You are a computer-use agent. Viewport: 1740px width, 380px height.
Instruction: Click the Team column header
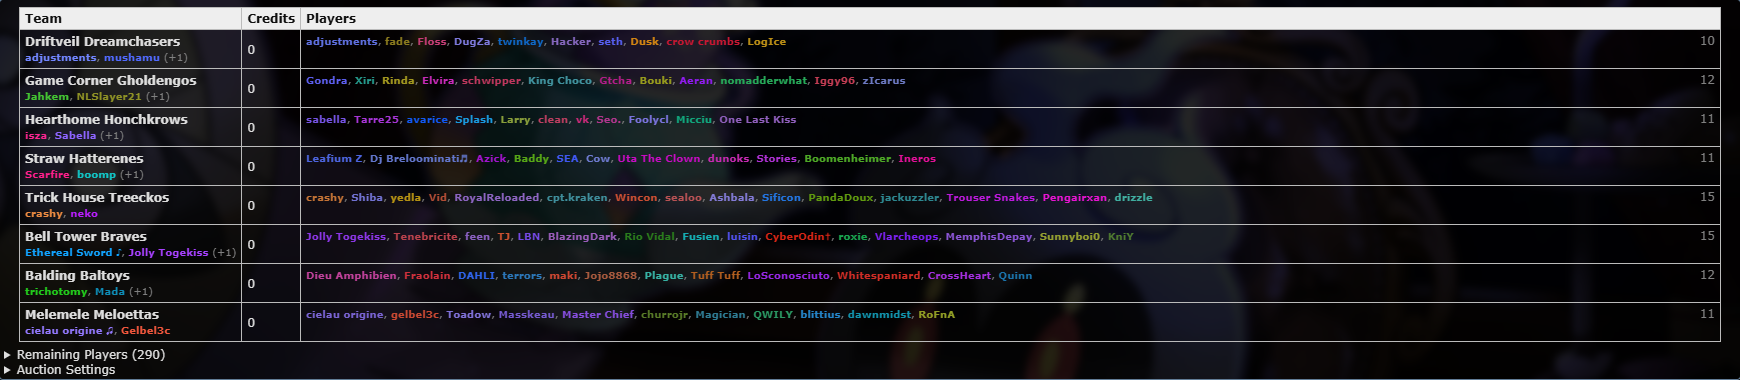click(43, 18)
